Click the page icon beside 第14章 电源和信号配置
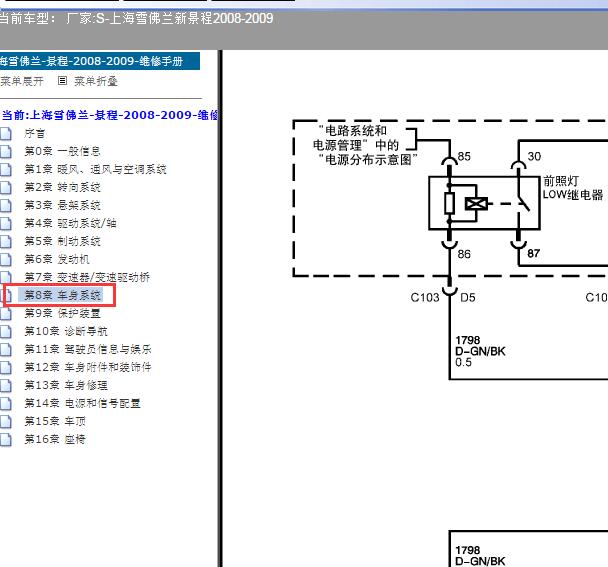This screenshot has height=567, width=608. pos(5,403)
